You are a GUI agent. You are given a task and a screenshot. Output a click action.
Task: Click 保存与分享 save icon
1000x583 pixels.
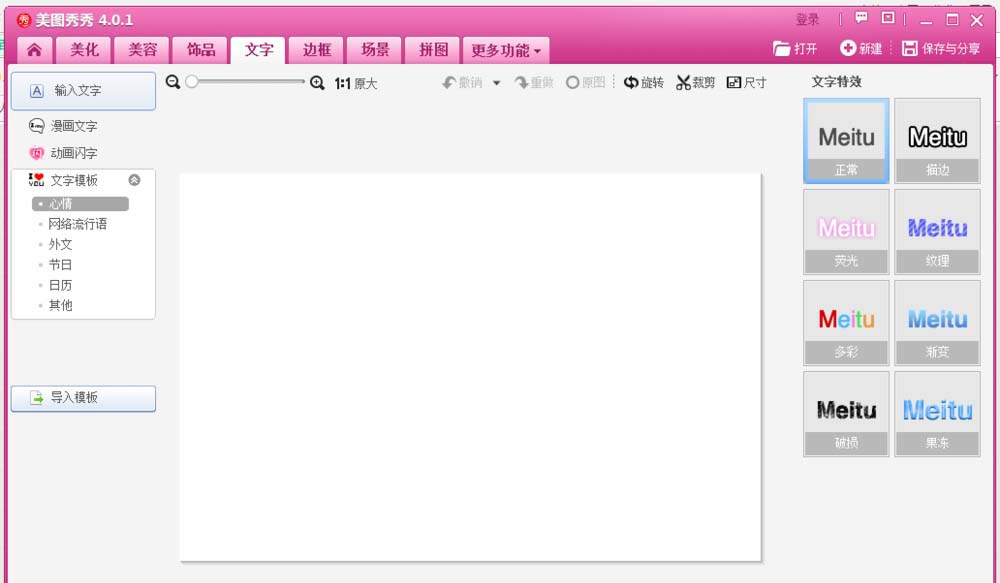point(909,48)
